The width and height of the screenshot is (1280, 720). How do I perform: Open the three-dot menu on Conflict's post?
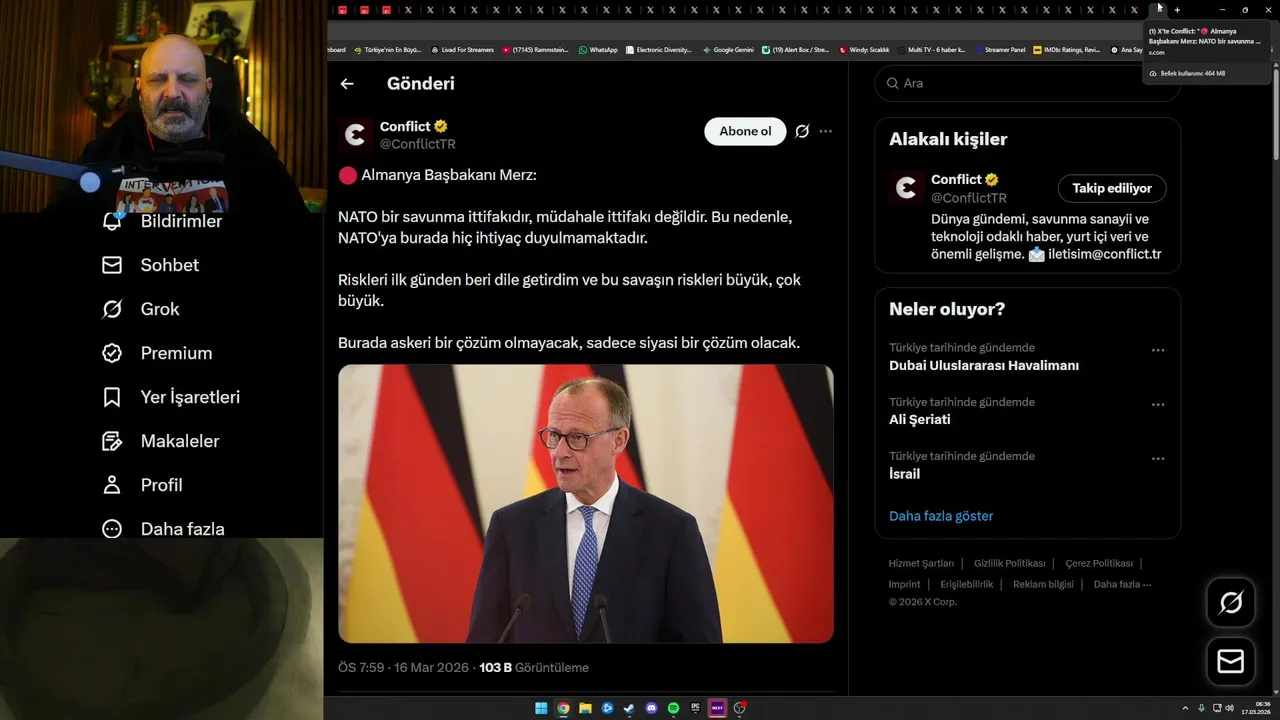(825, 131)
